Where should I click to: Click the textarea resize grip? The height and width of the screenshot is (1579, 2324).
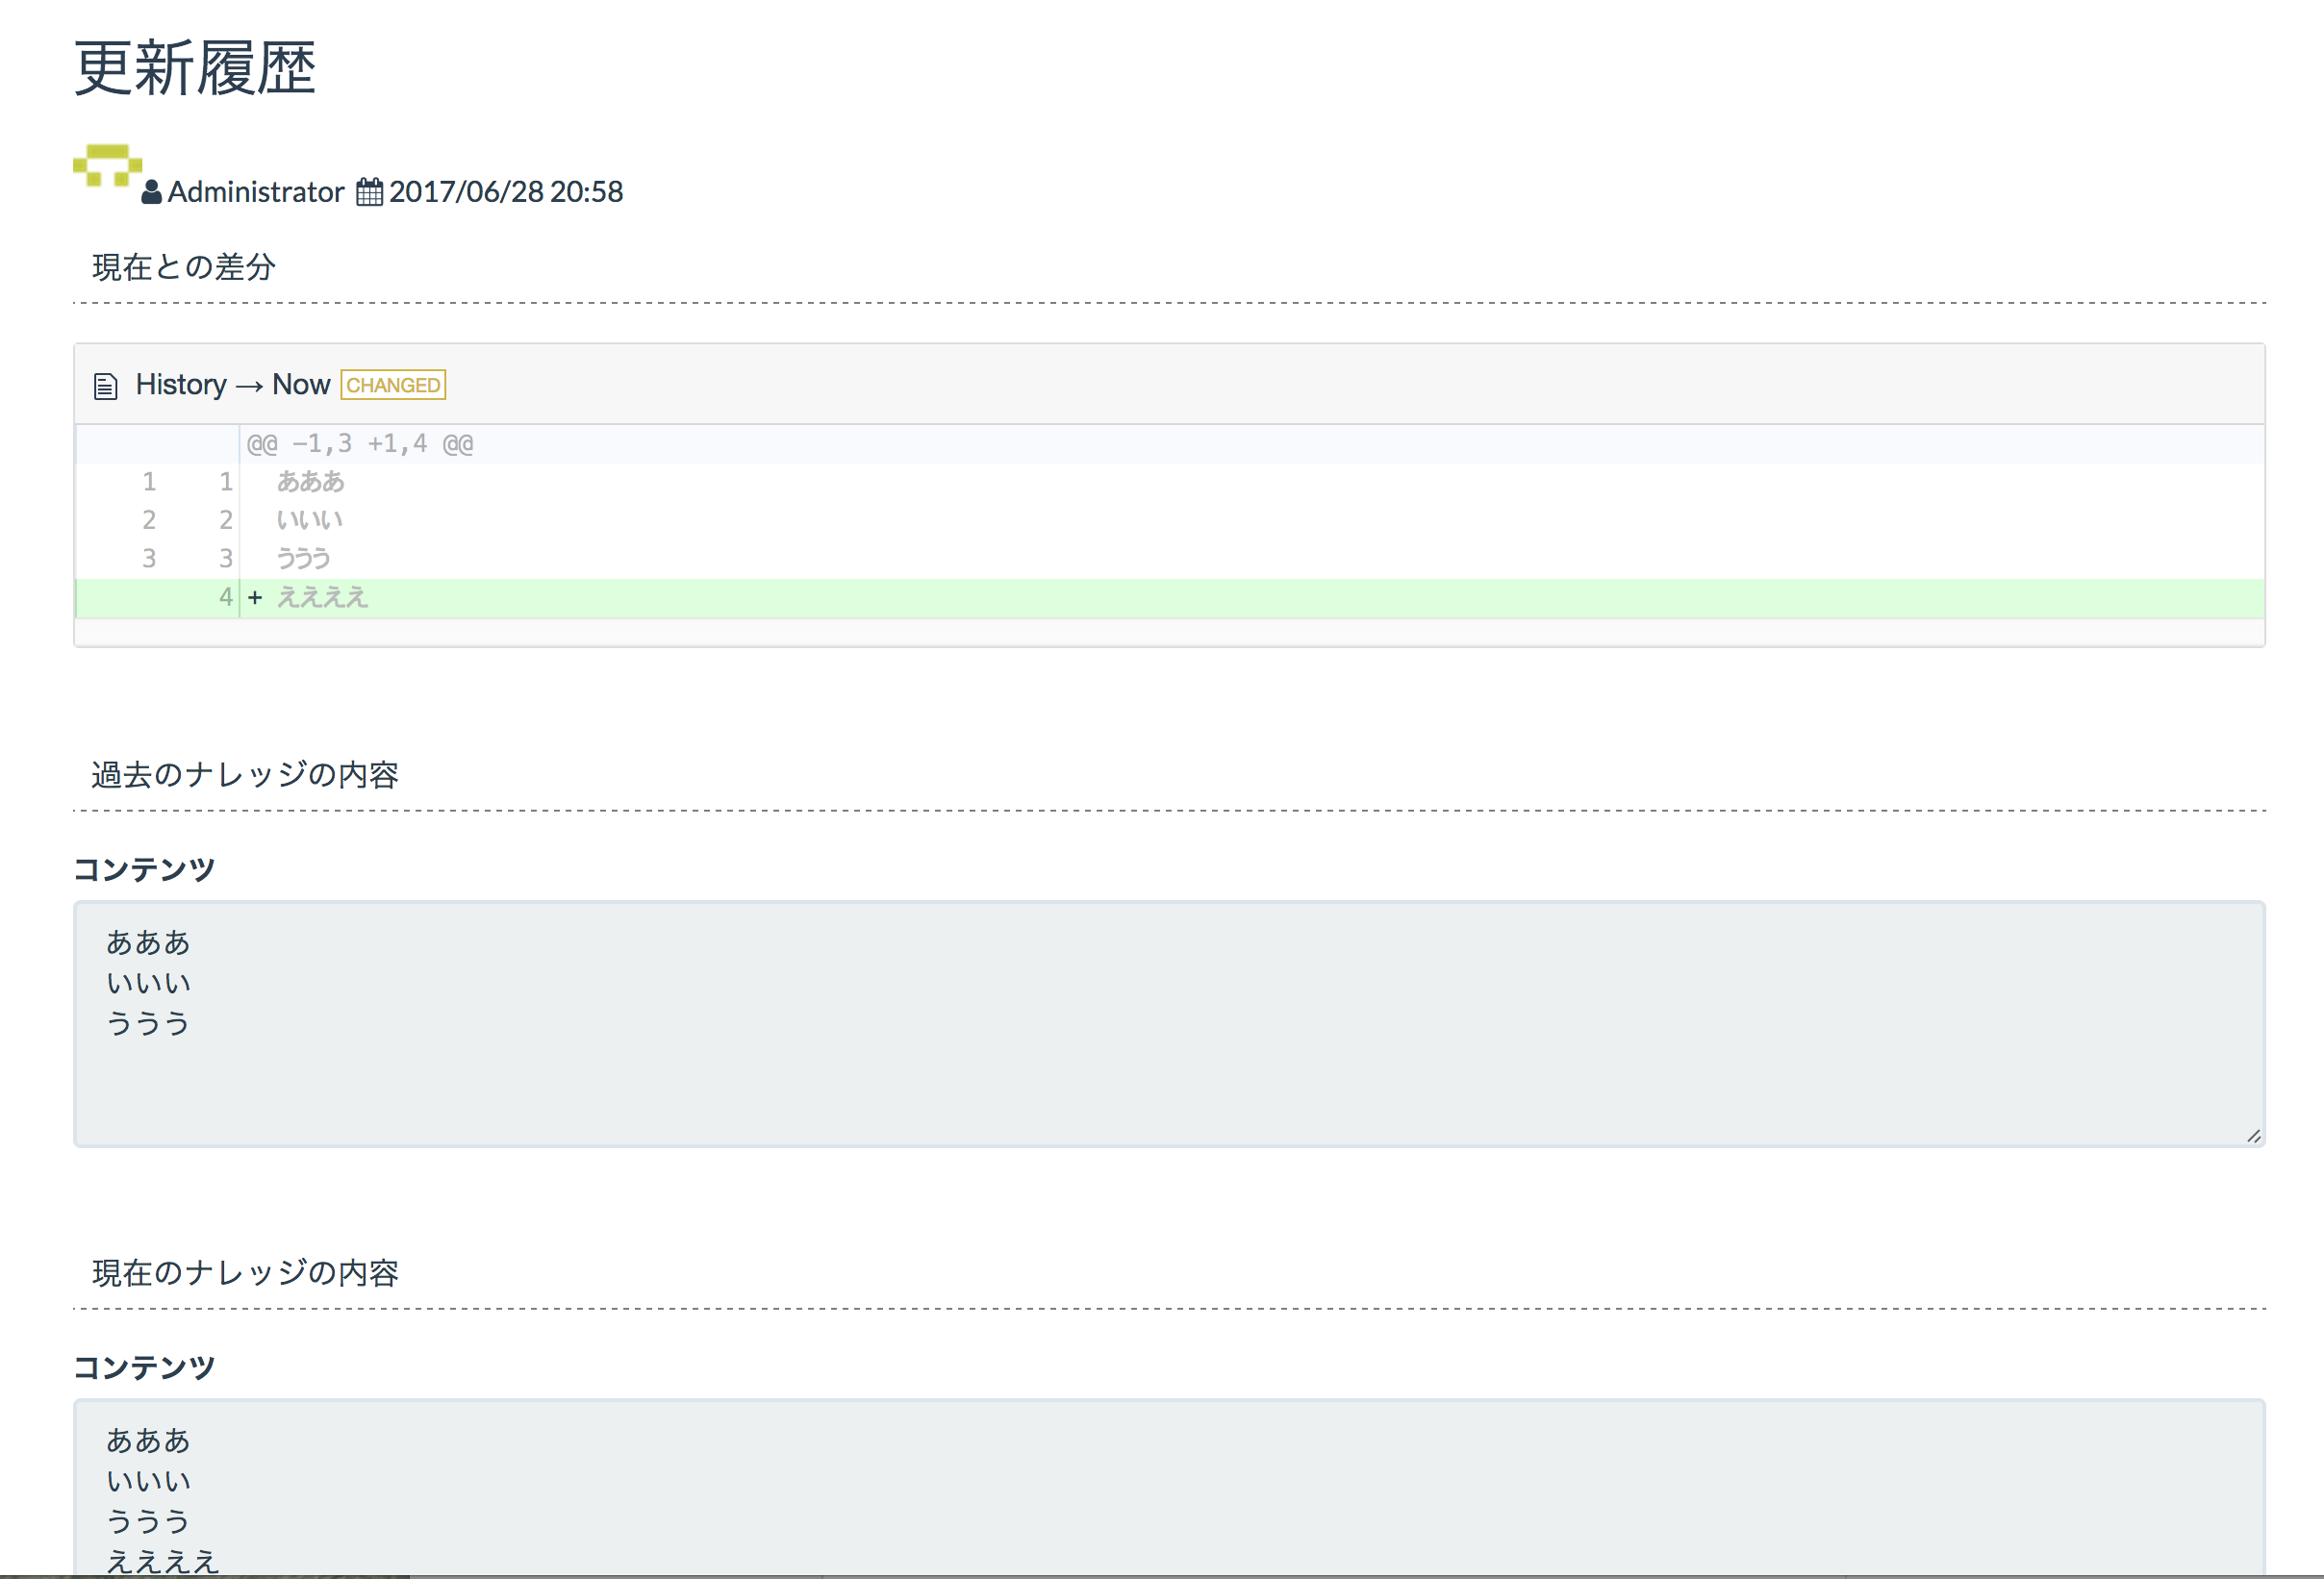pyautogui.click(x=2254, y=1135)
